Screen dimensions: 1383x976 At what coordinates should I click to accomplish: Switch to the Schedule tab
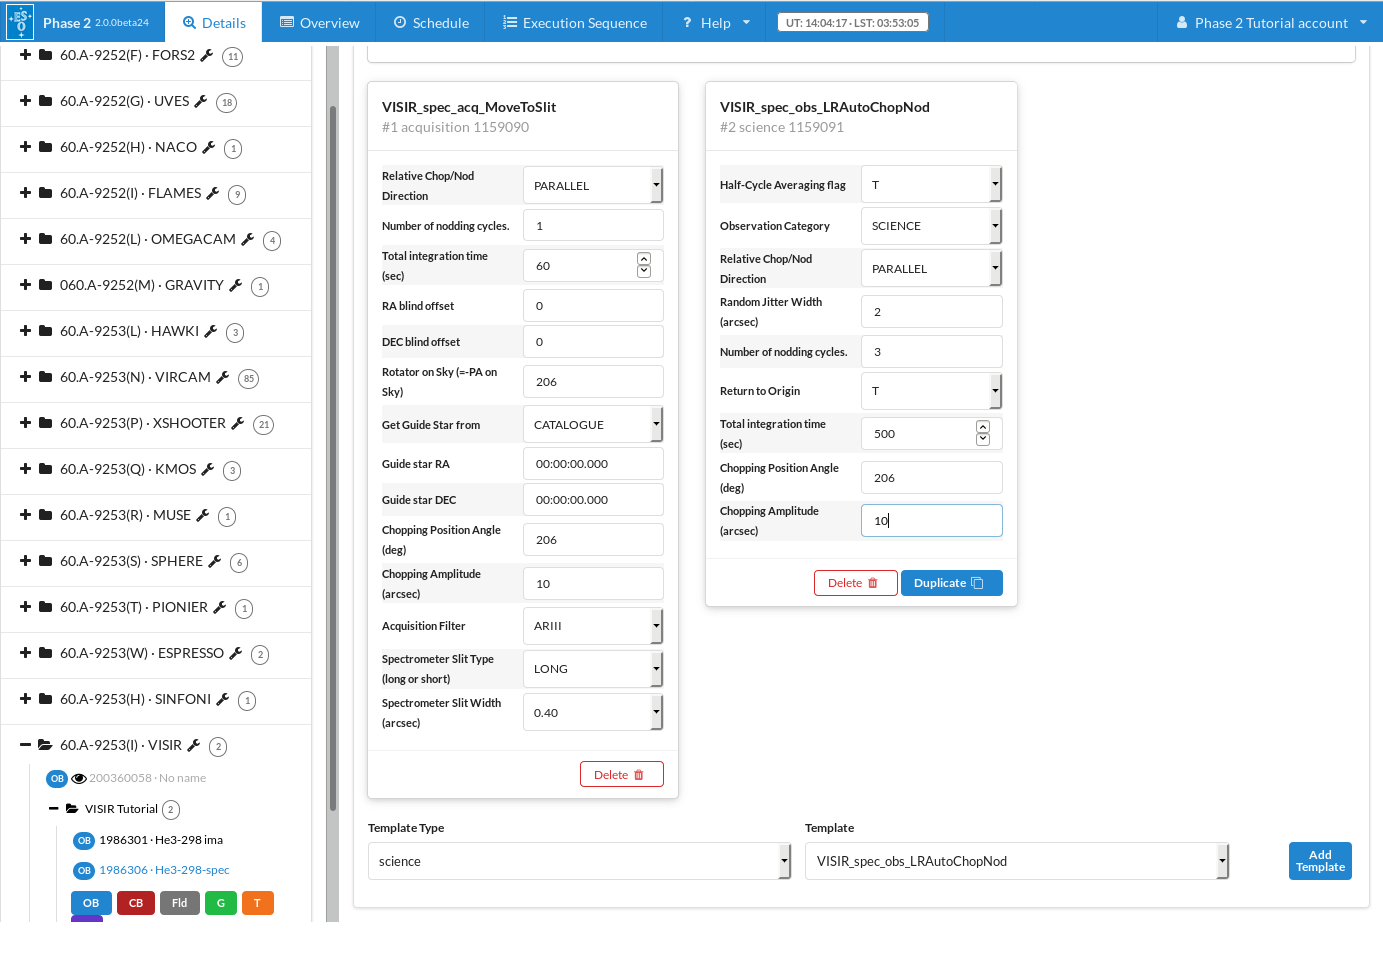[430, 22]
